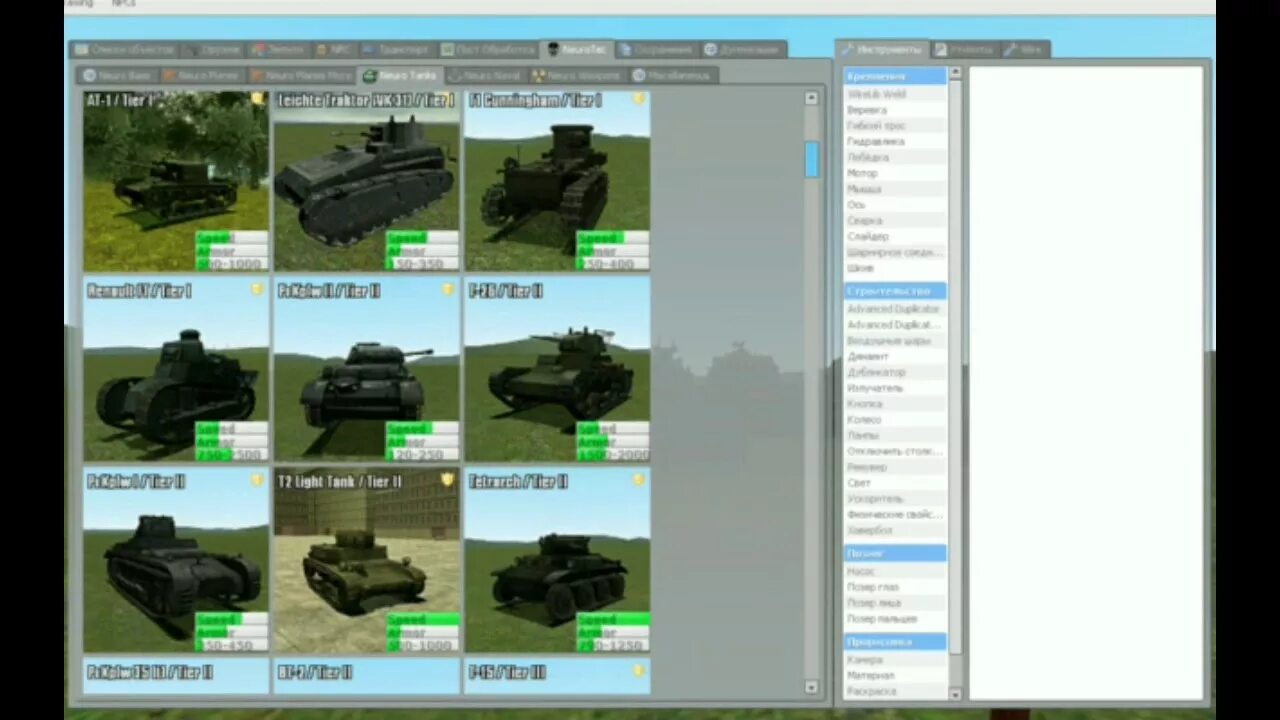The width and height of the screenshot is (1280, 720).
Task: Open the Neuro Naval category
Action: click(x=485, y=75)
